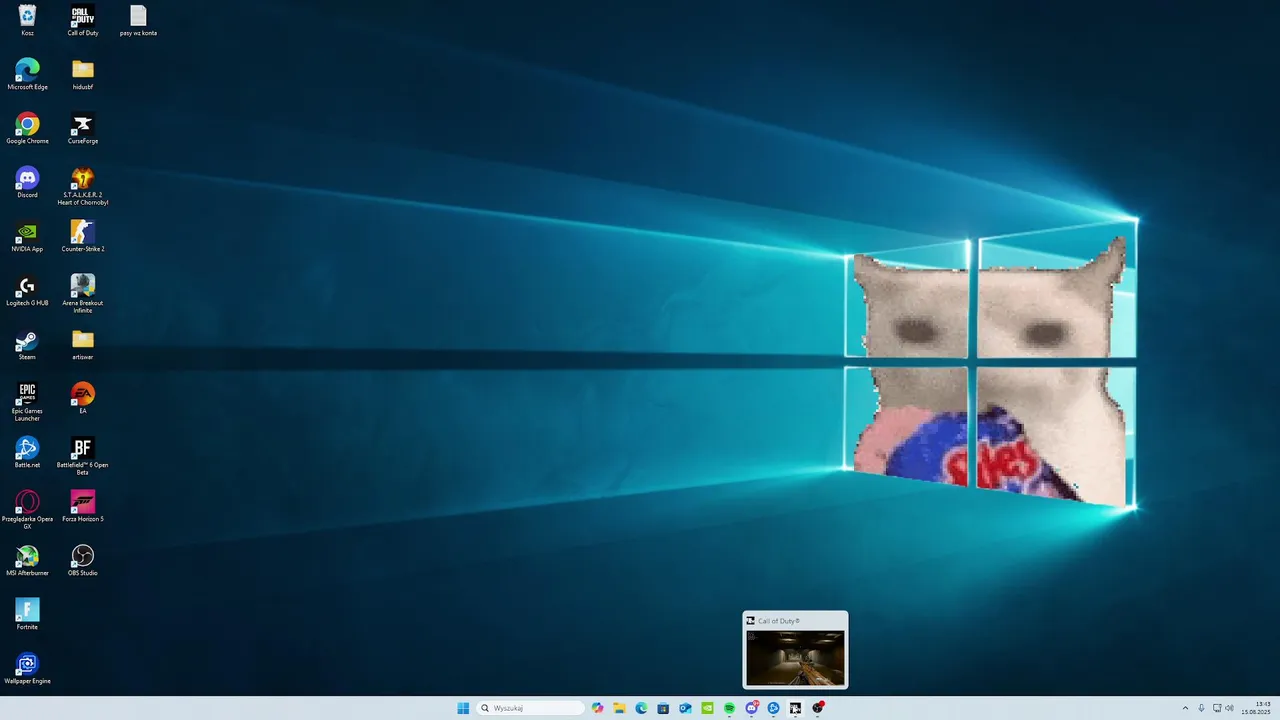1280x720 pixels.
Task: Open Copilot from the taskbar
Action: [598, 708]
